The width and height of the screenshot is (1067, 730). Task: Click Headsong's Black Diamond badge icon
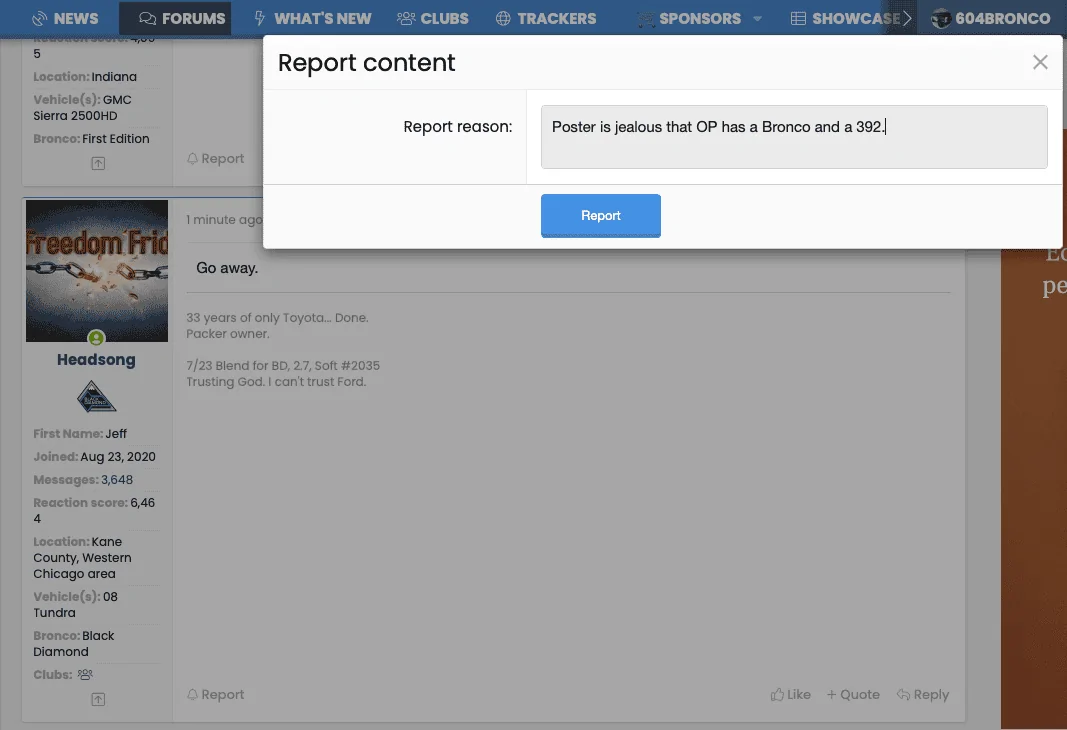(96, 397)
